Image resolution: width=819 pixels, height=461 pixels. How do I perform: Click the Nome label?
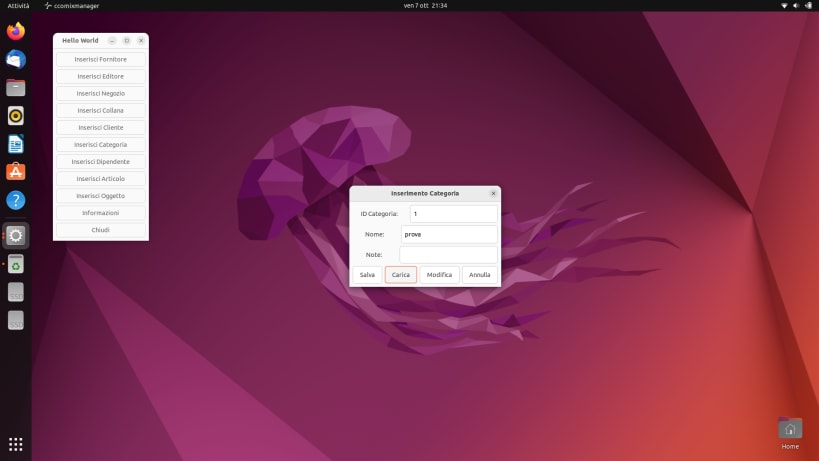(375, 234)
